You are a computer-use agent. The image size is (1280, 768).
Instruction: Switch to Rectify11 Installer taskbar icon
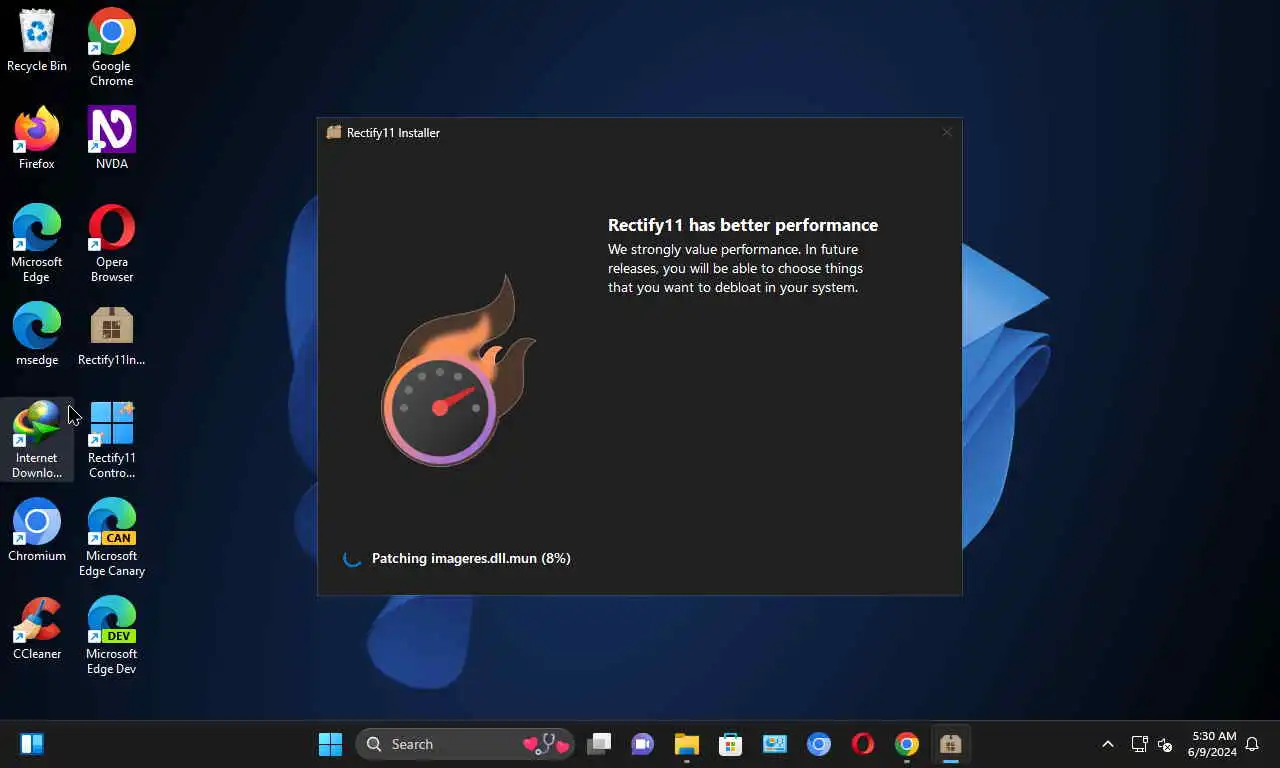[950, 744]
